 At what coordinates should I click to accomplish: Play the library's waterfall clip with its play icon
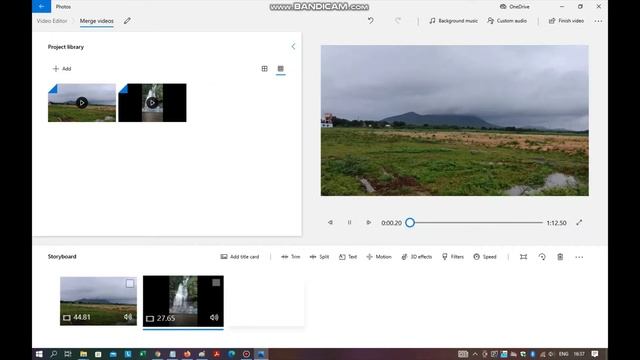coord(152,103)
